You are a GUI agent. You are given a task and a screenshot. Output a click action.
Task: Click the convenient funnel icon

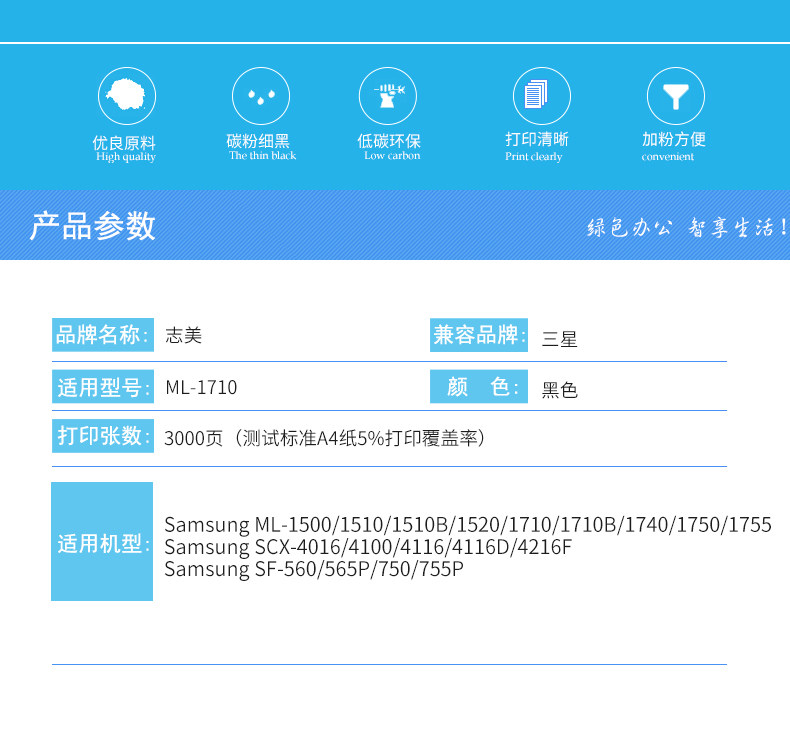(x=676, y=96)
